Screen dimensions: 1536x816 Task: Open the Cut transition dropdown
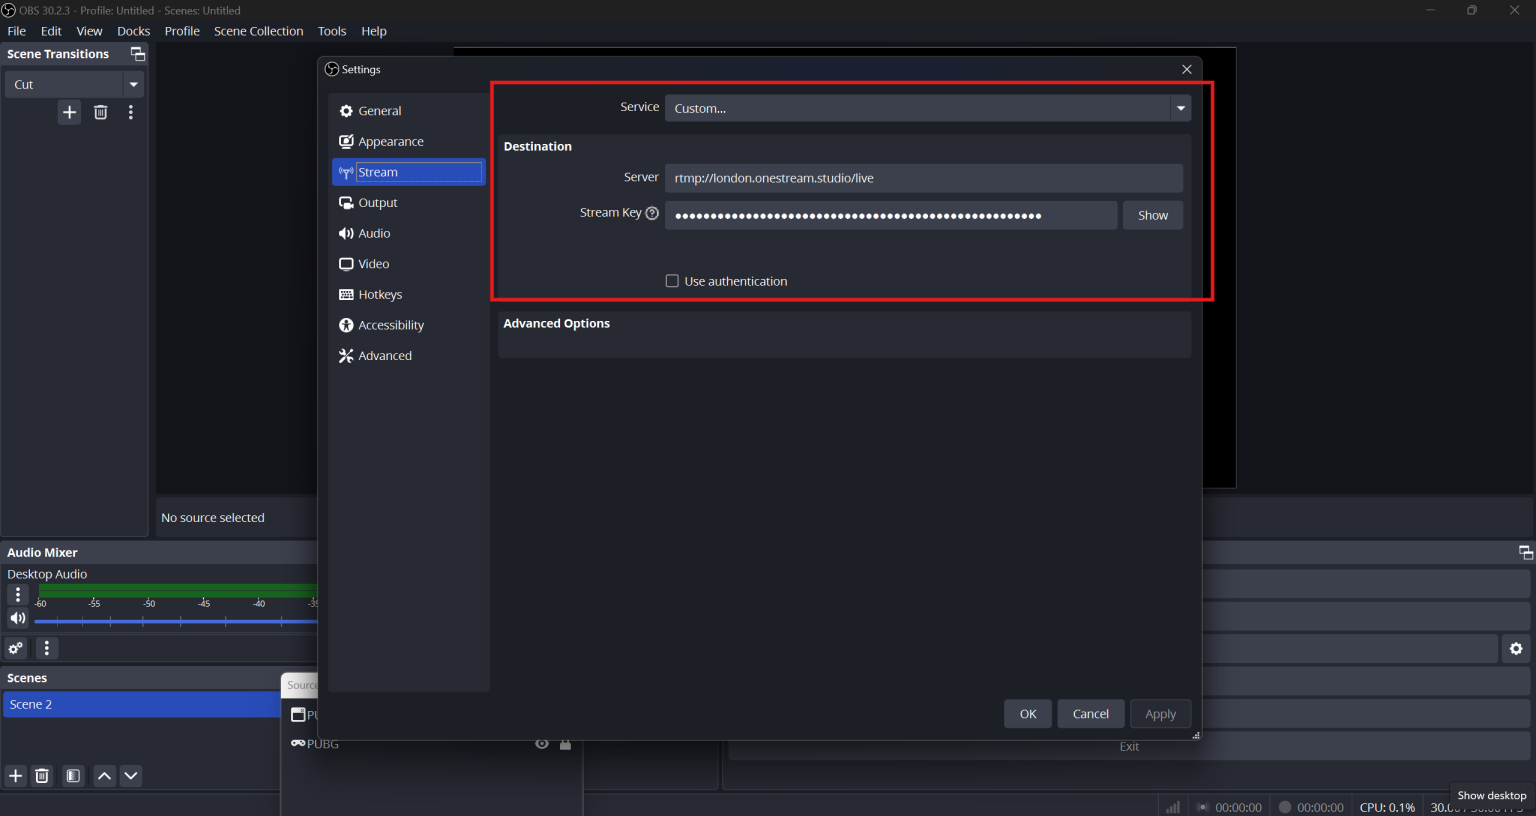click(133, 84)
